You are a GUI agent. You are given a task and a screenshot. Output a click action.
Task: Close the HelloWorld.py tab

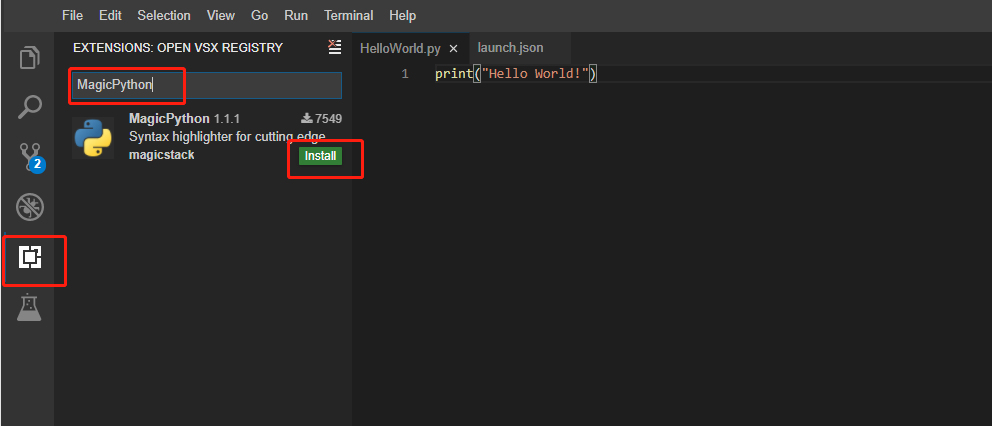tap(453, 49)
